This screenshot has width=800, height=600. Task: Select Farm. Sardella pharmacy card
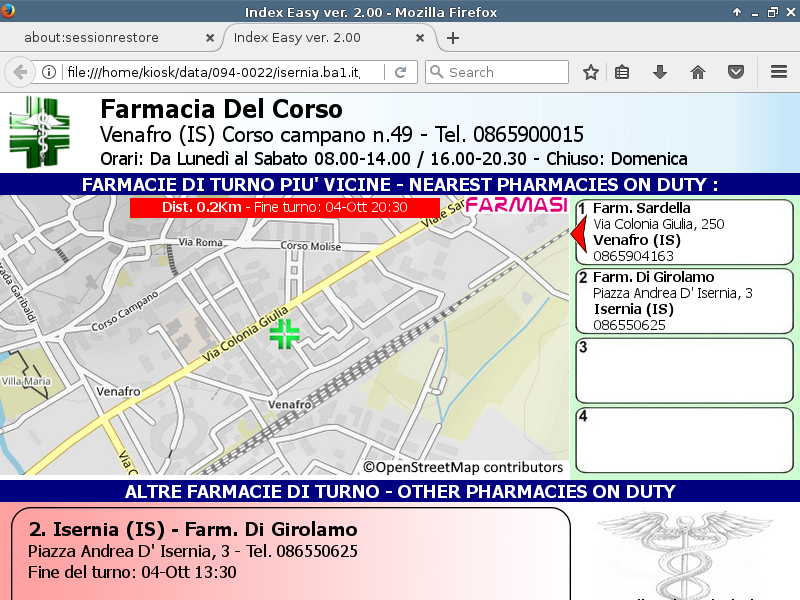(x=684, y=232)
